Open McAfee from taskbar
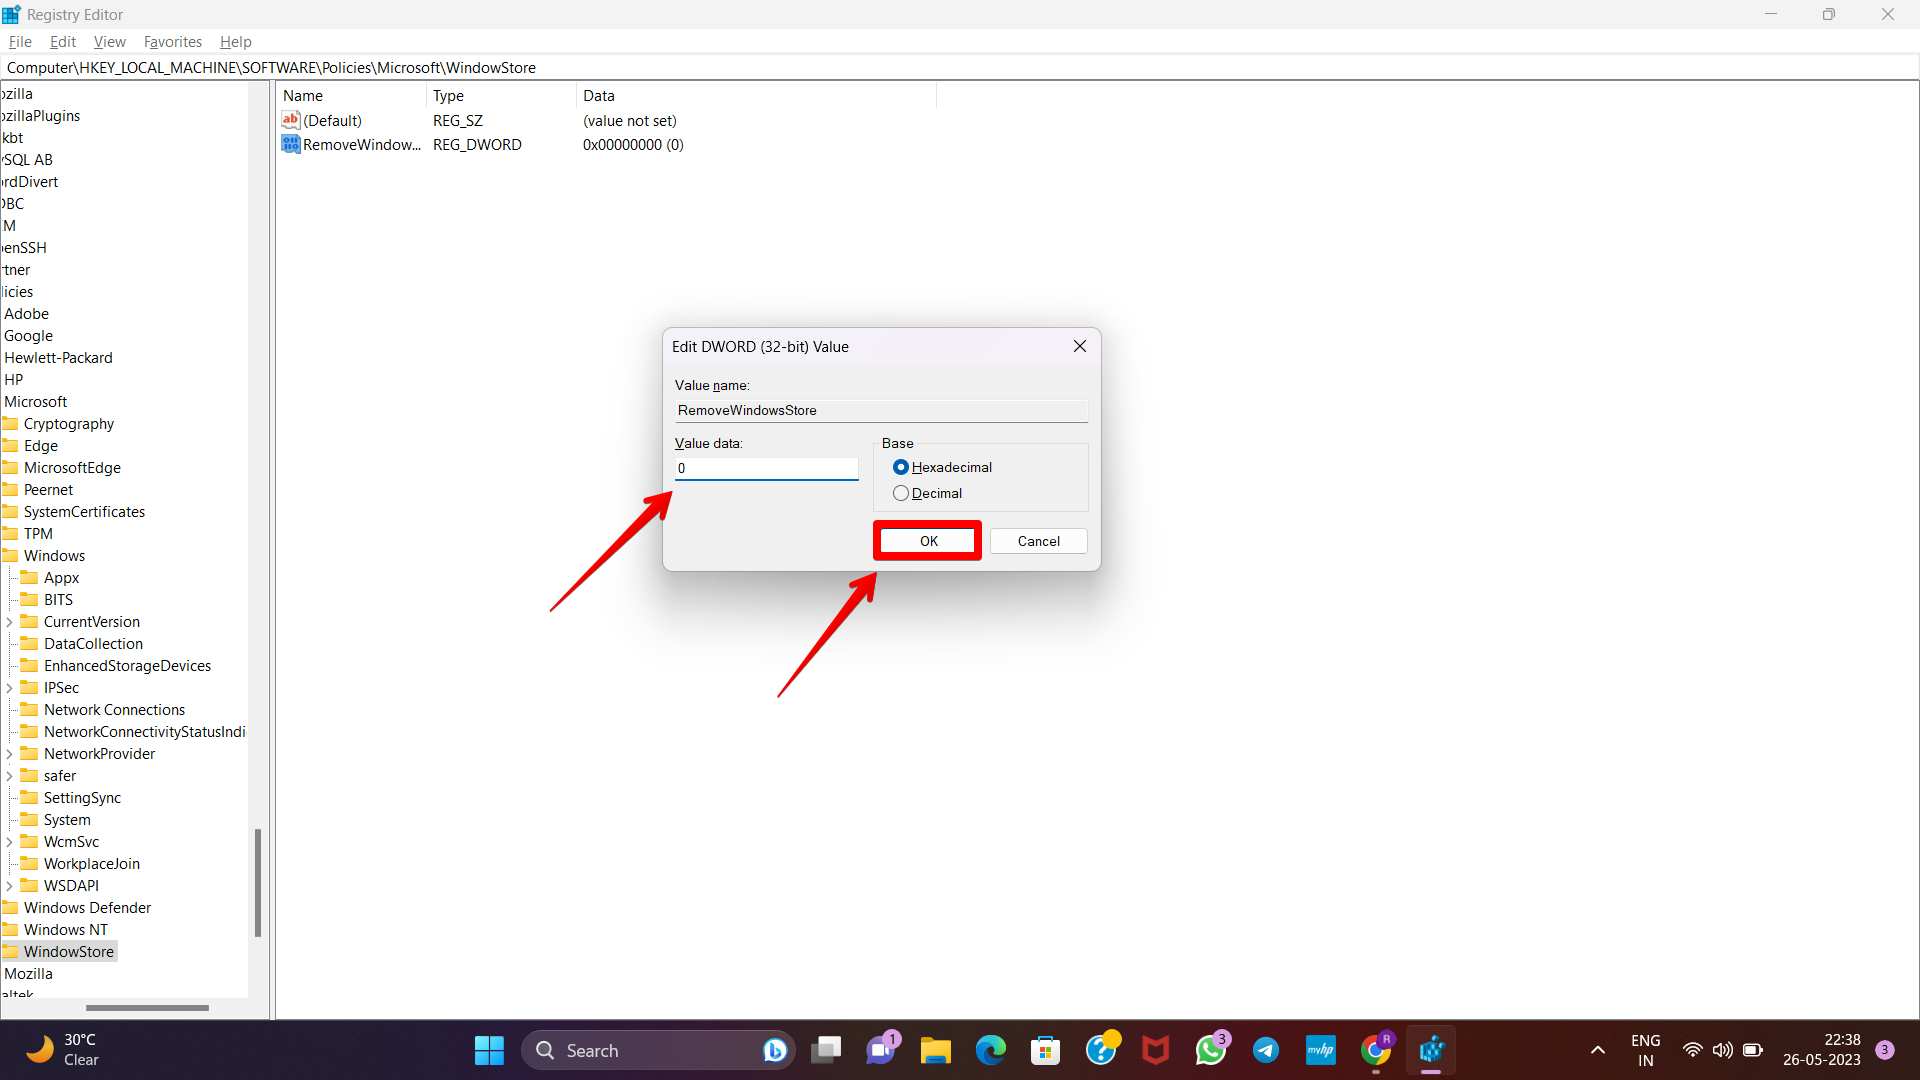Image resolution: width=1920 pixels, height=1080 pixels. (1156, 1050)
